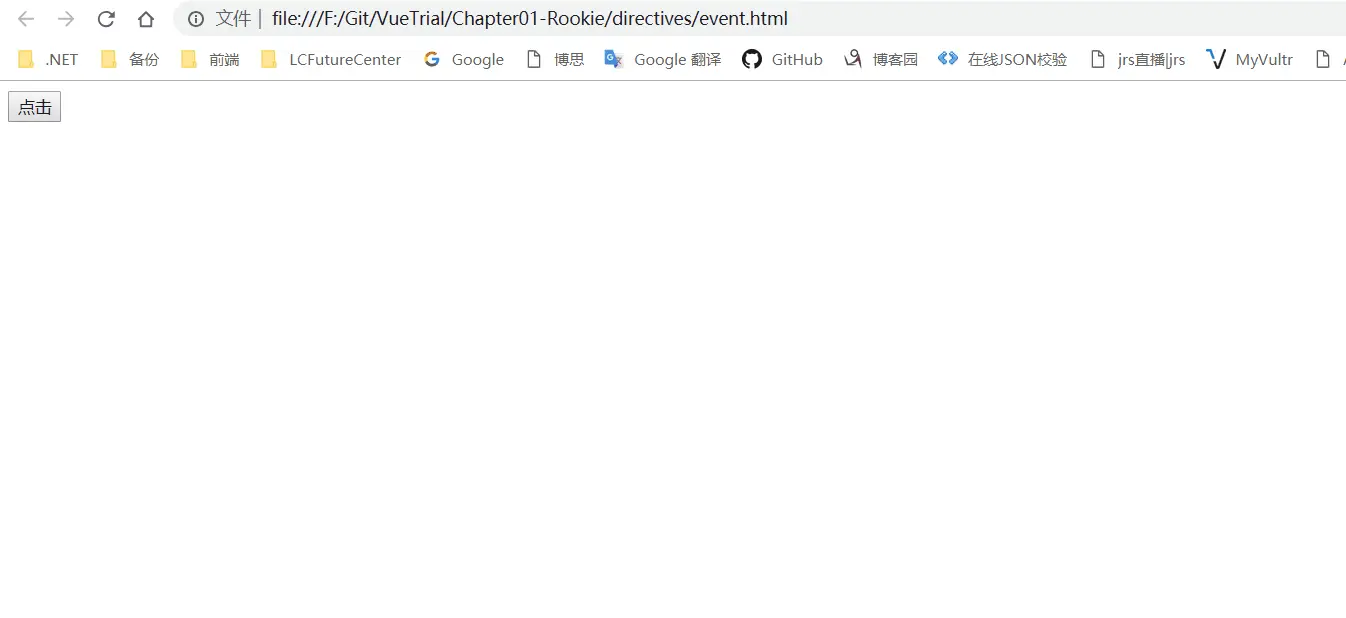Open the Google bookmark
This screenshot has height=618, width=1346.
click(464, 59)
